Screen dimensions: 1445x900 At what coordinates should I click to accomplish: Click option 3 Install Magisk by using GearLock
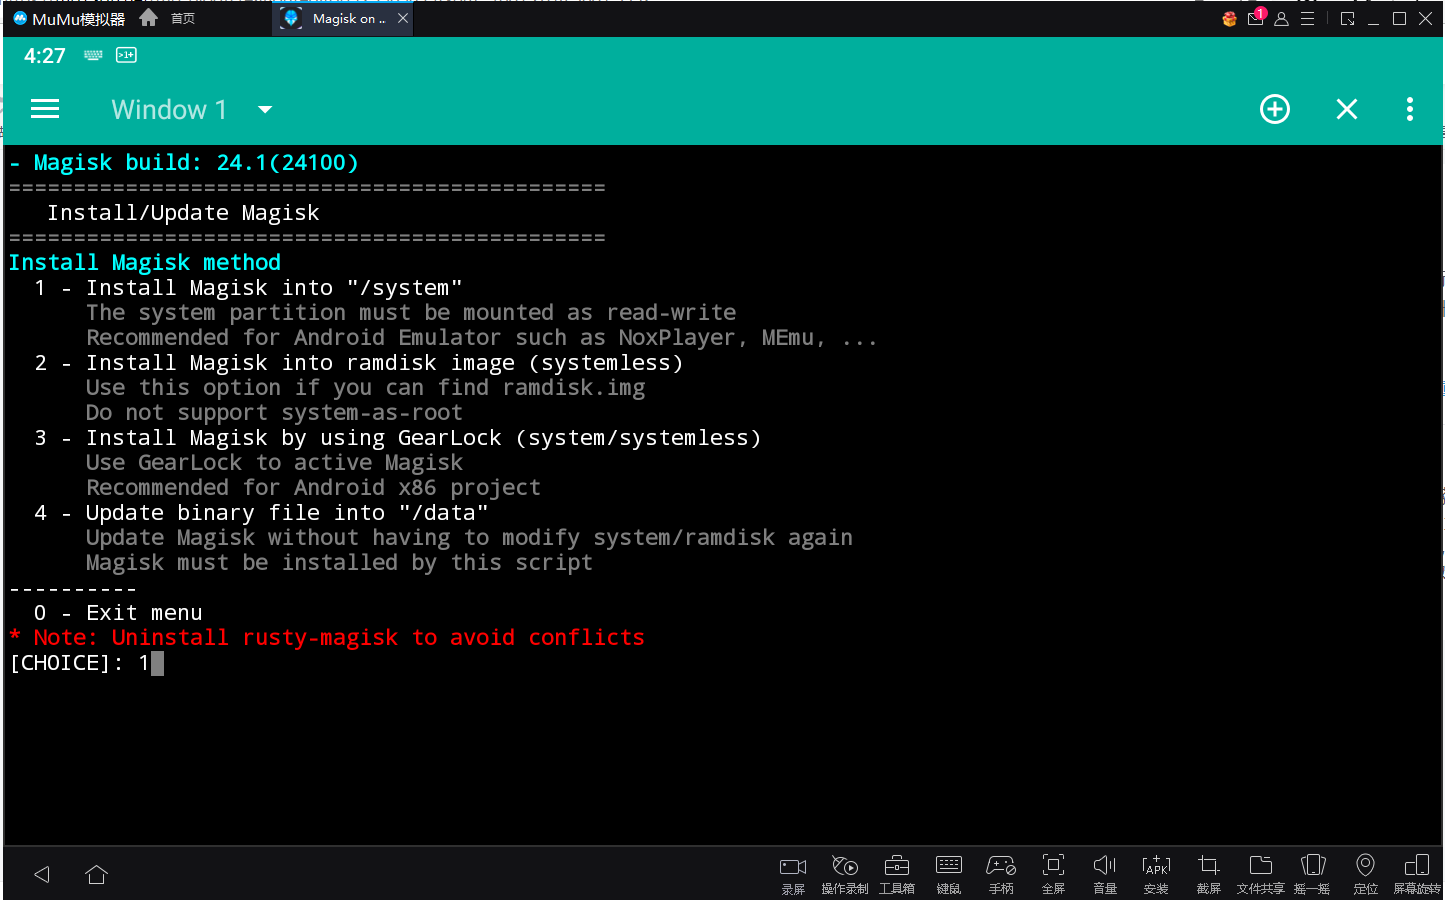pos(397,438)
